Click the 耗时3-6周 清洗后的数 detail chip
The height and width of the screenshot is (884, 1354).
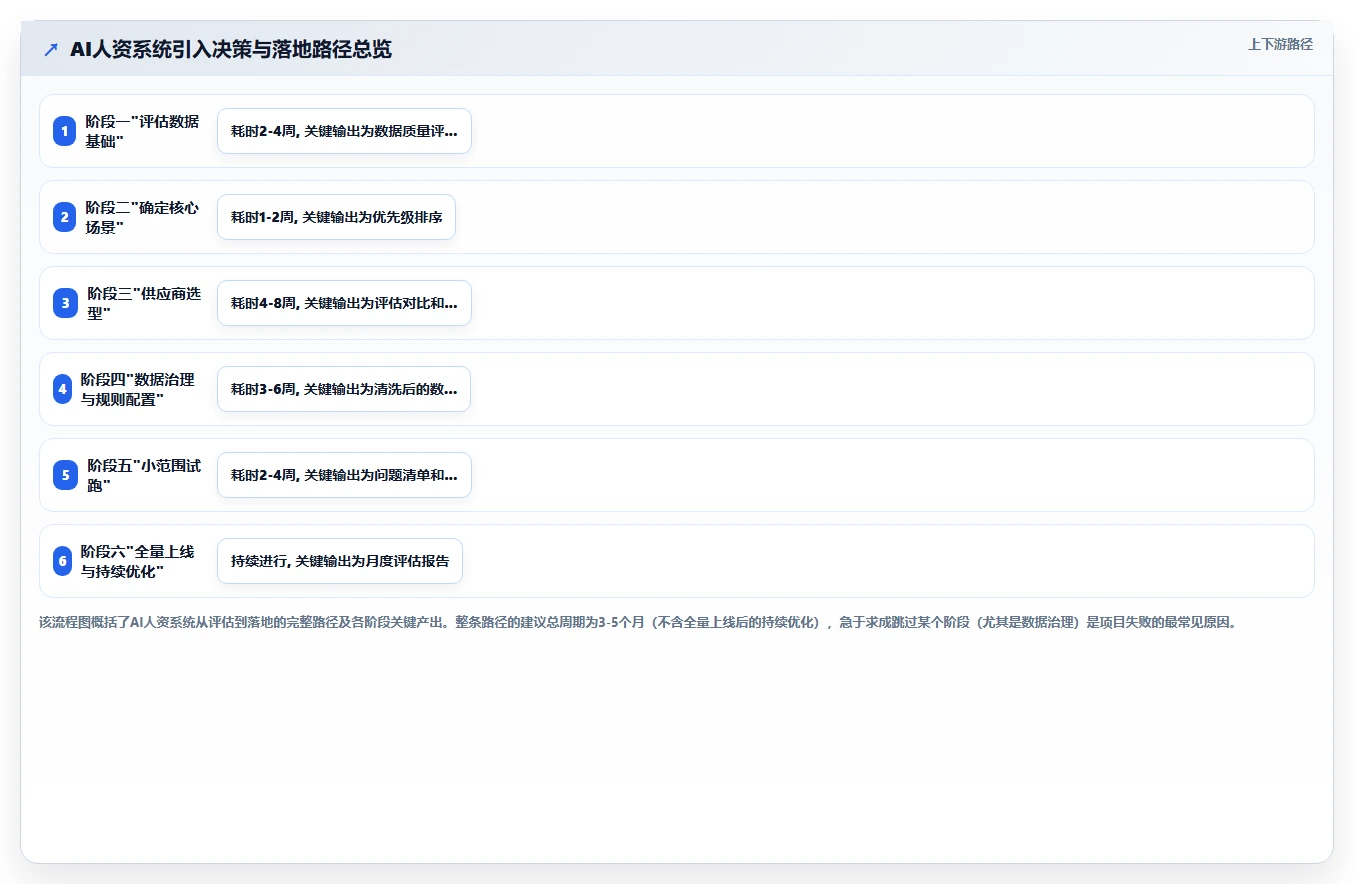344,389
